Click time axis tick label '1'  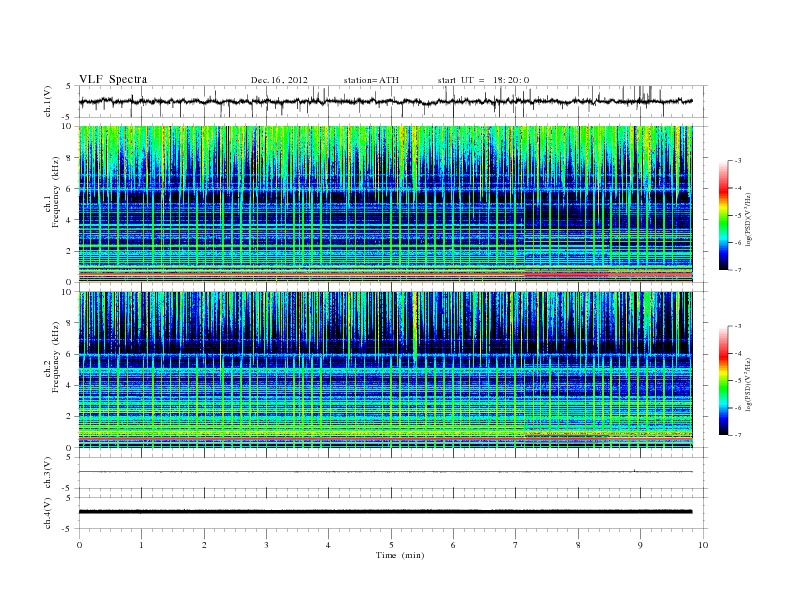click(141, 545)
